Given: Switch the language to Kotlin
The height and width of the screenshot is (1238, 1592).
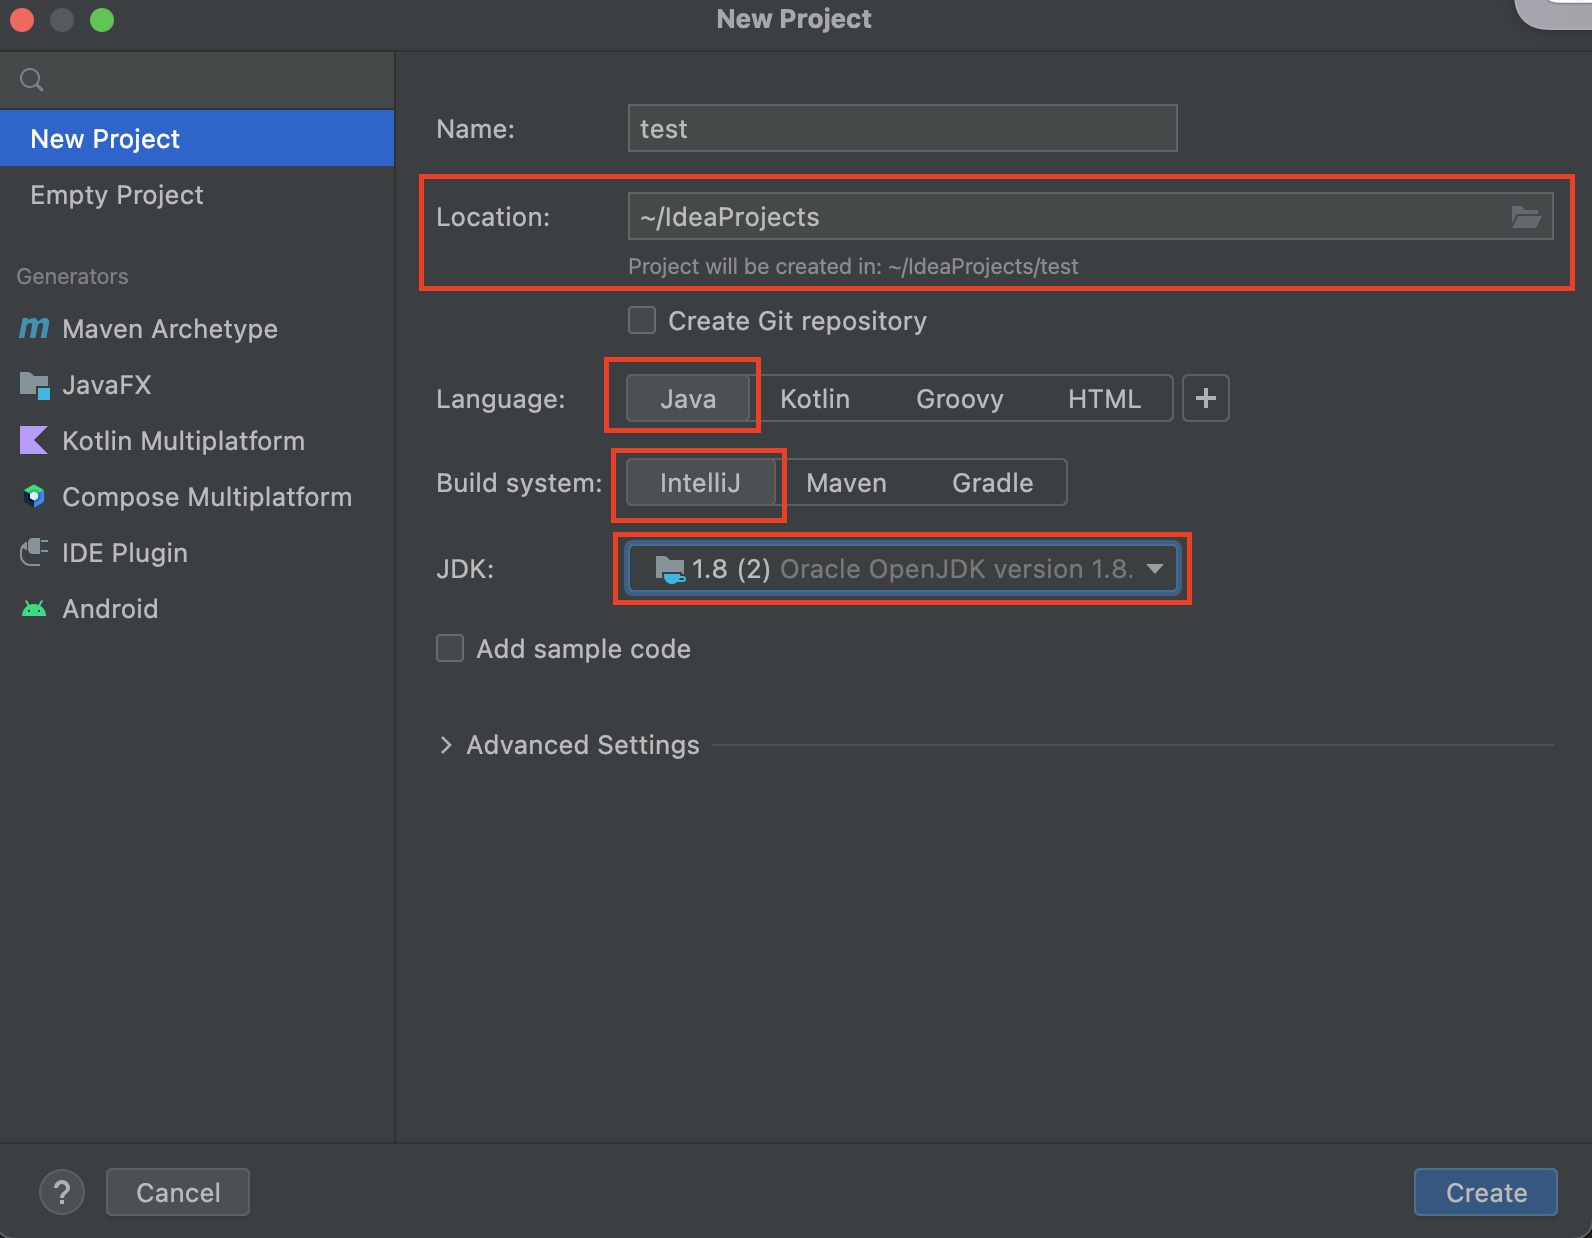Looking at the screenshot, I should coord(814,399).
